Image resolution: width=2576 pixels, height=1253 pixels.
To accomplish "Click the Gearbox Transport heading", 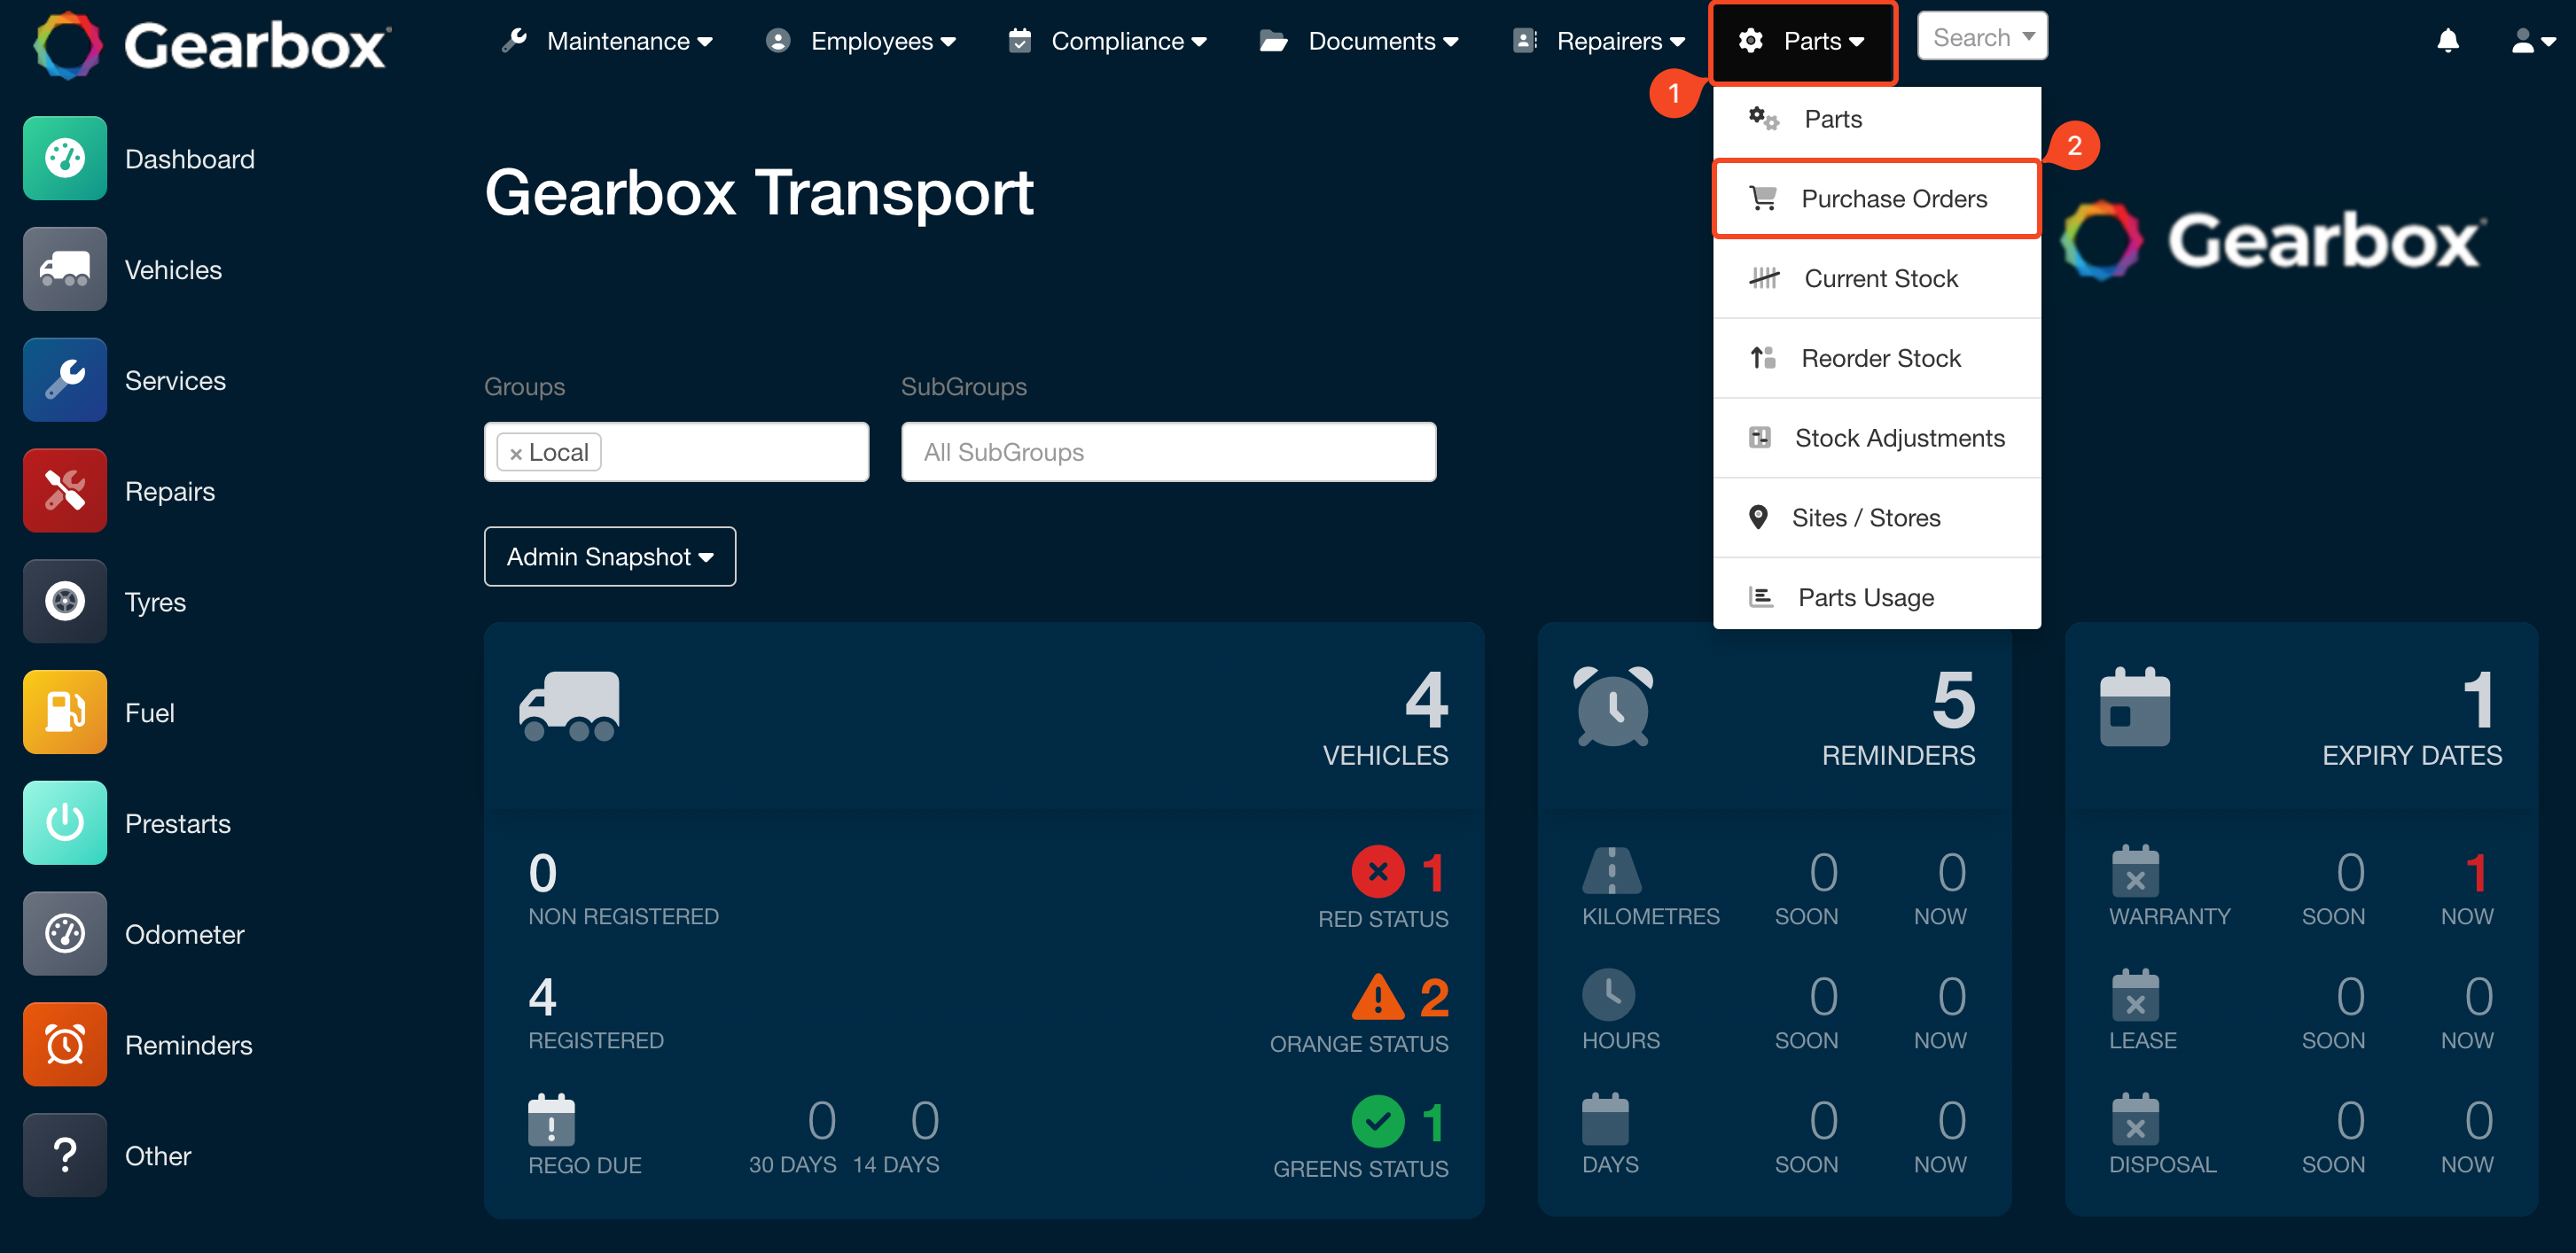I will point(759,192).
